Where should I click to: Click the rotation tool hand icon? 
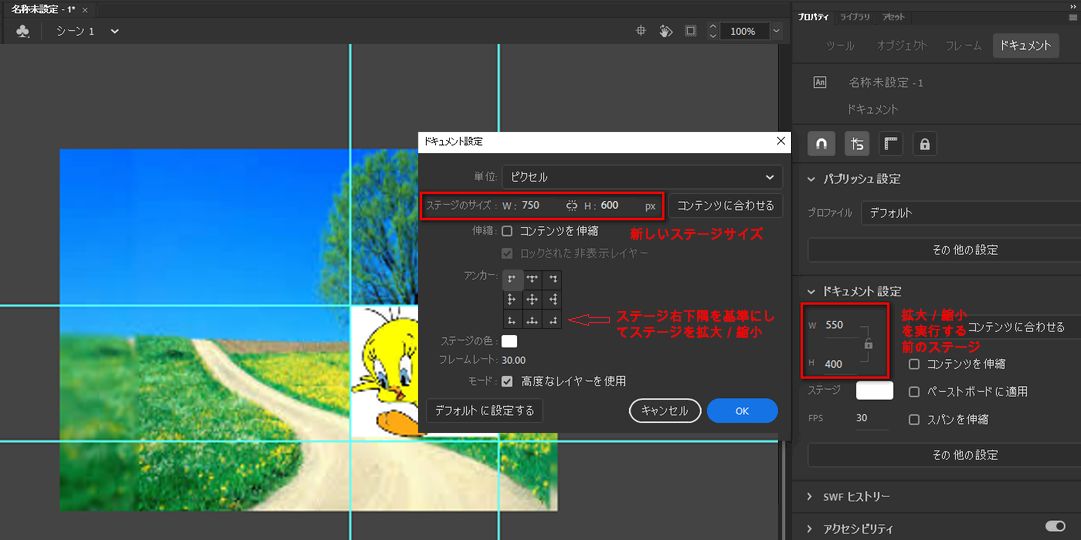(665, 31)
